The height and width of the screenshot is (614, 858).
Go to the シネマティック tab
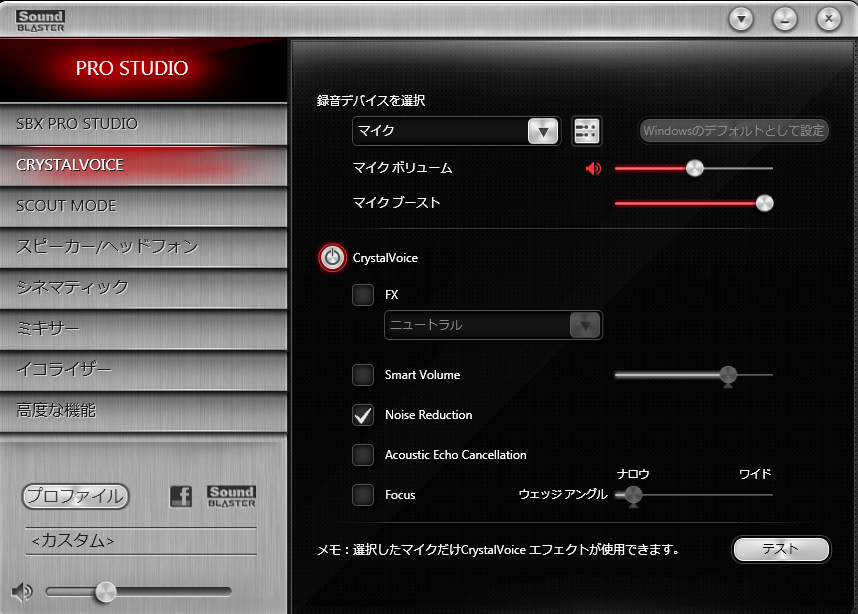(143, 288)
